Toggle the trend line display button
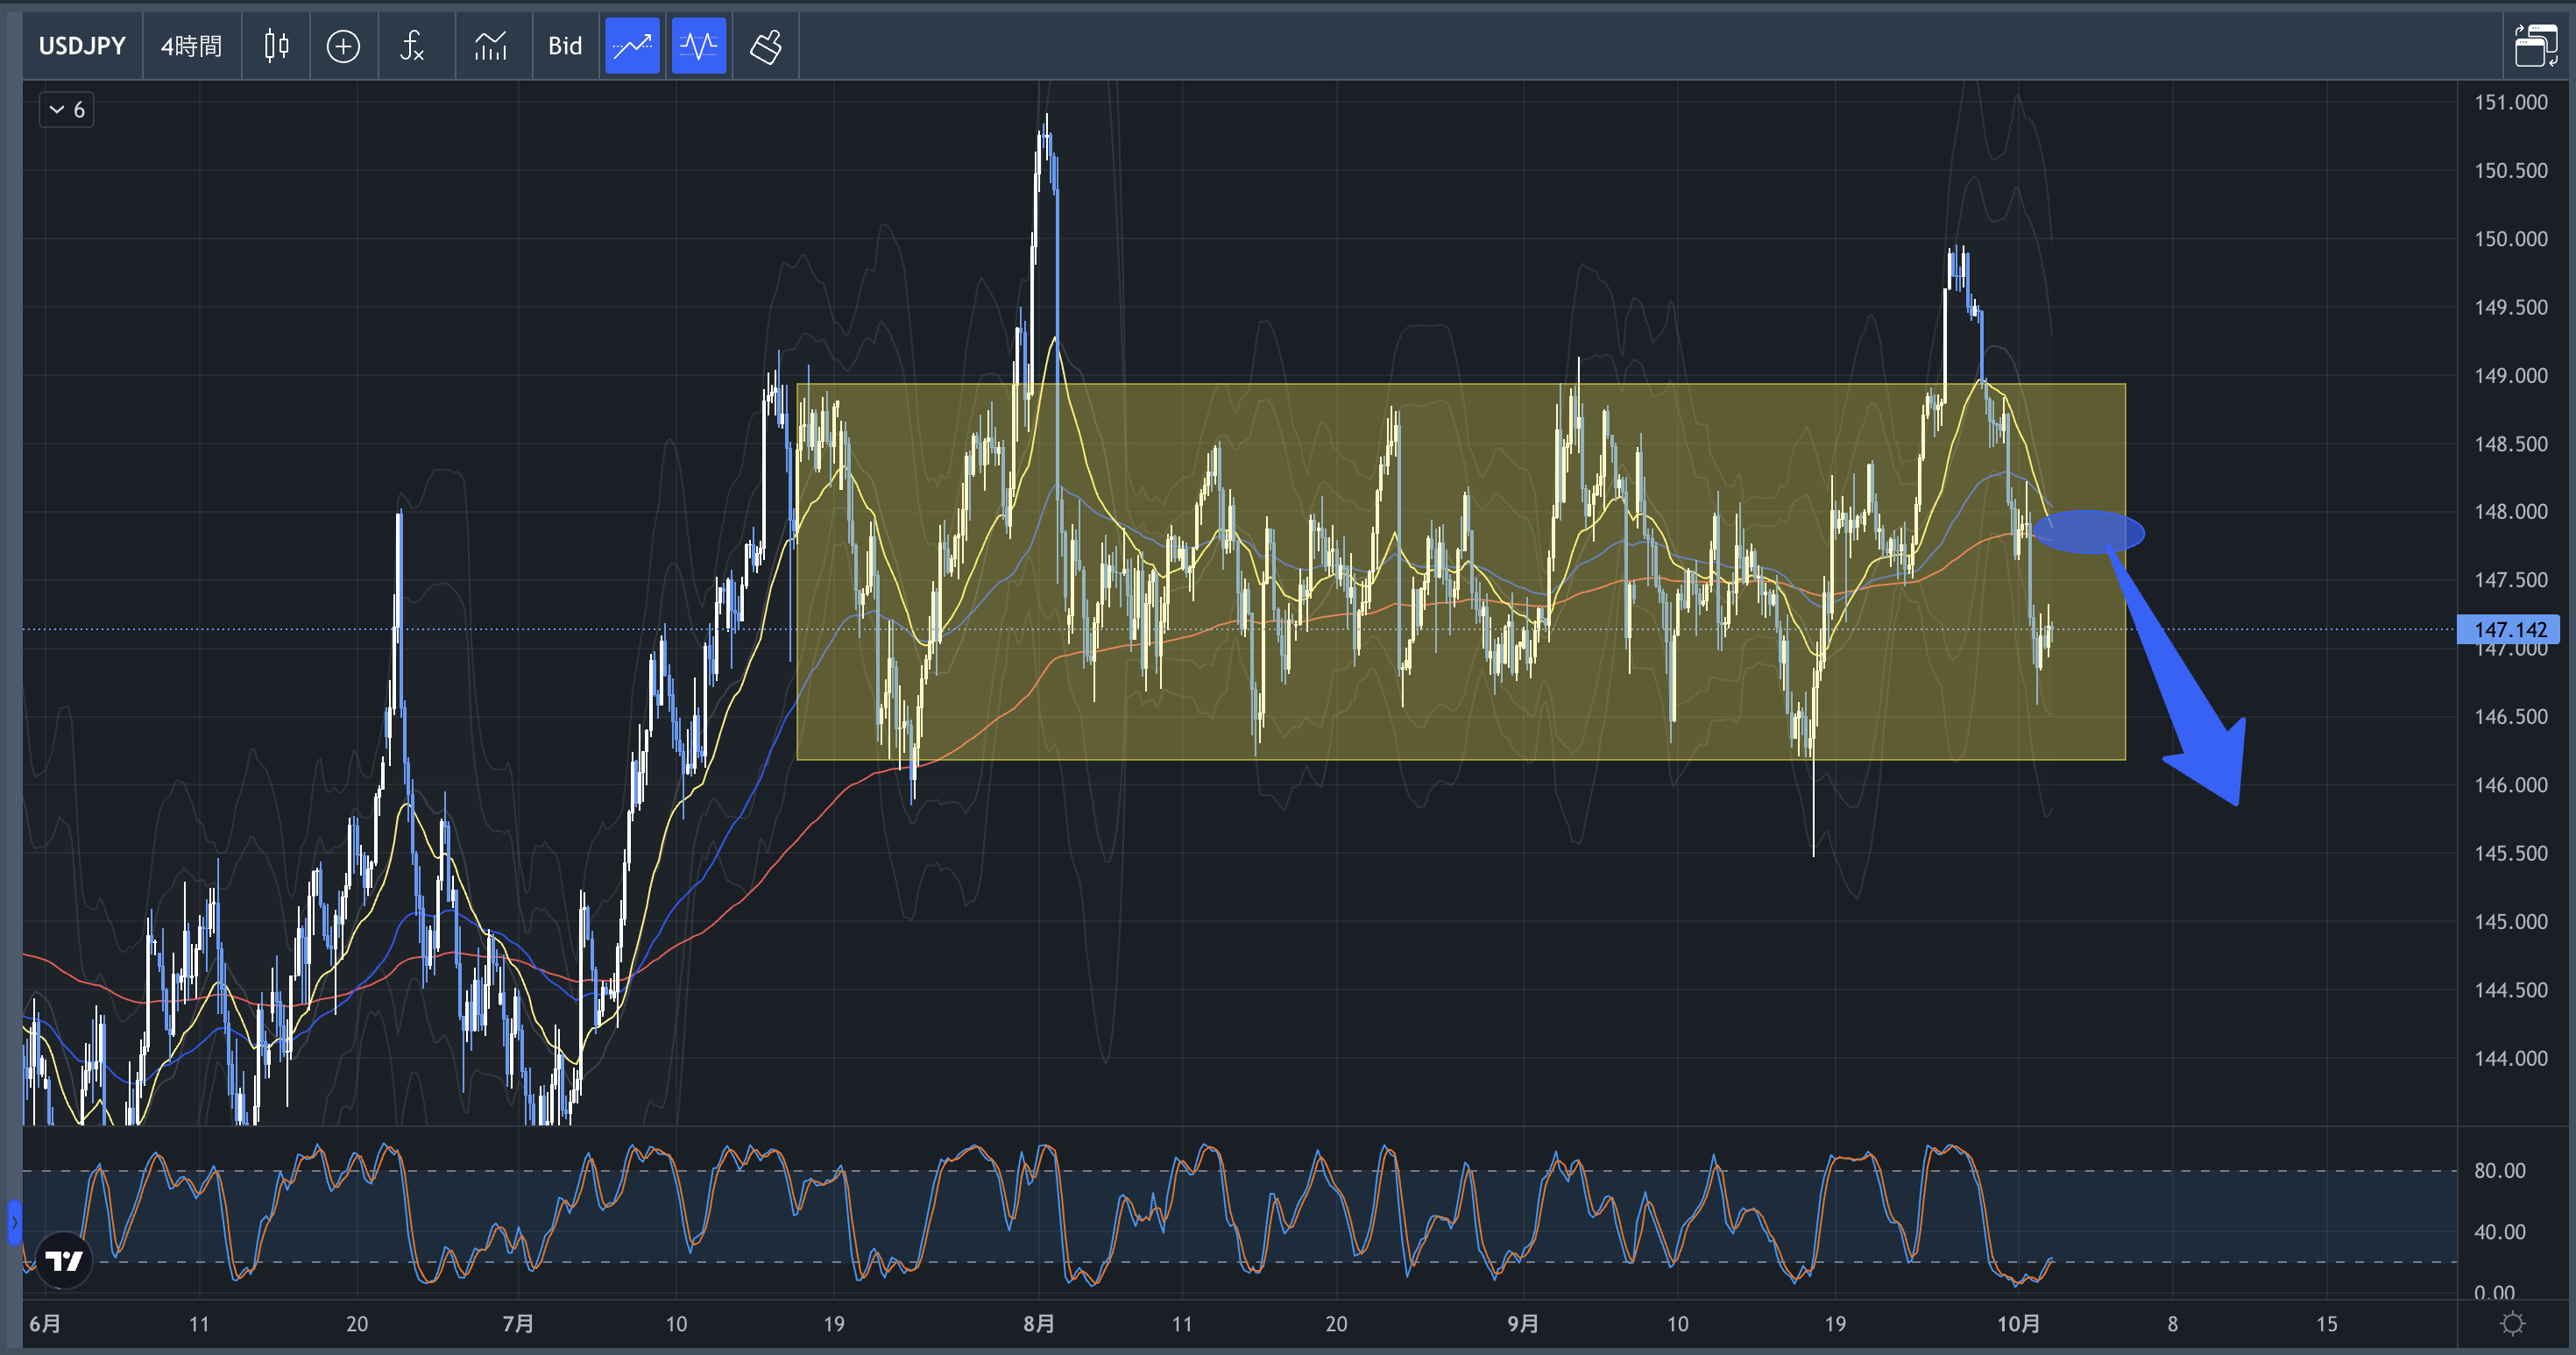This screenshot has height=1355, width=2576. pyautogui.click(x=632, y=46)
